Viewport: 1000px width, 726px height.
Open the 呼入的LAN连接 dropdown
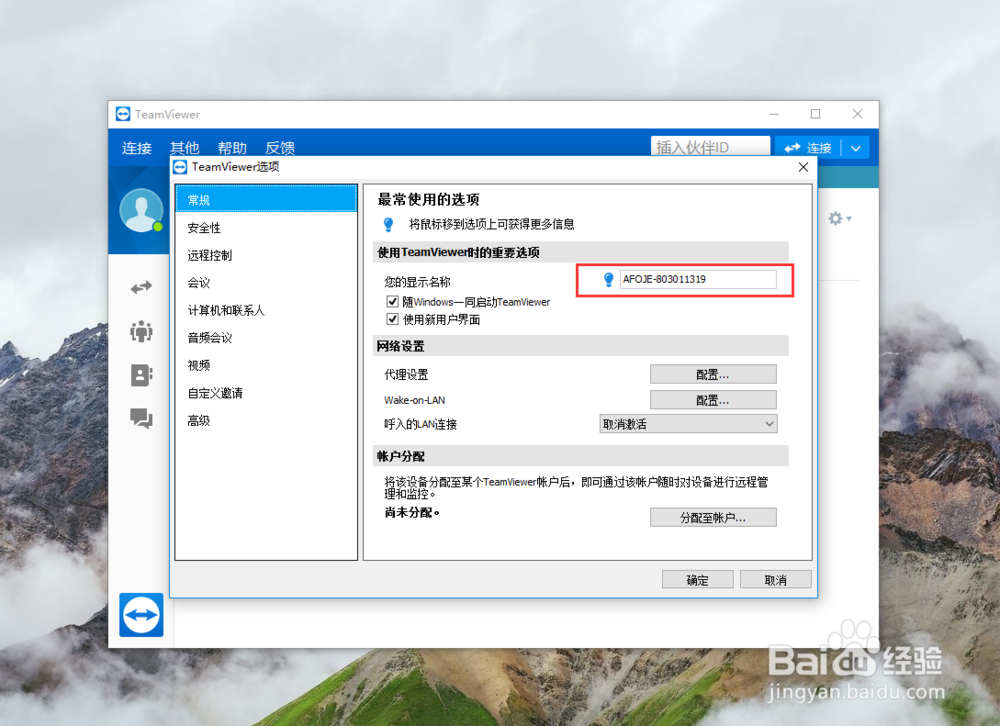pyautogui.click(x=688, y=424)
